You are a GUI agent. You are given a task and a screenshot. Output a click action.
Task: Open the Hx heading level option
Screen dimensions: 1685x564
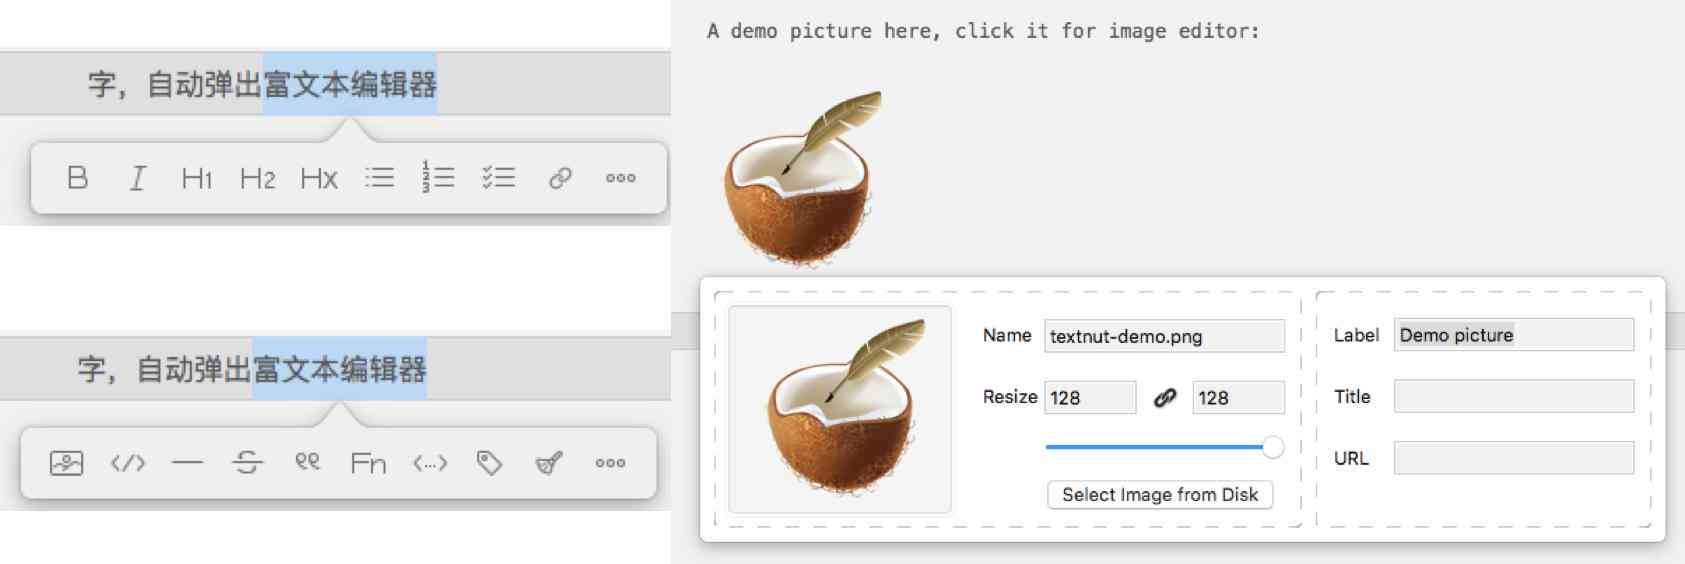(319, 178)
